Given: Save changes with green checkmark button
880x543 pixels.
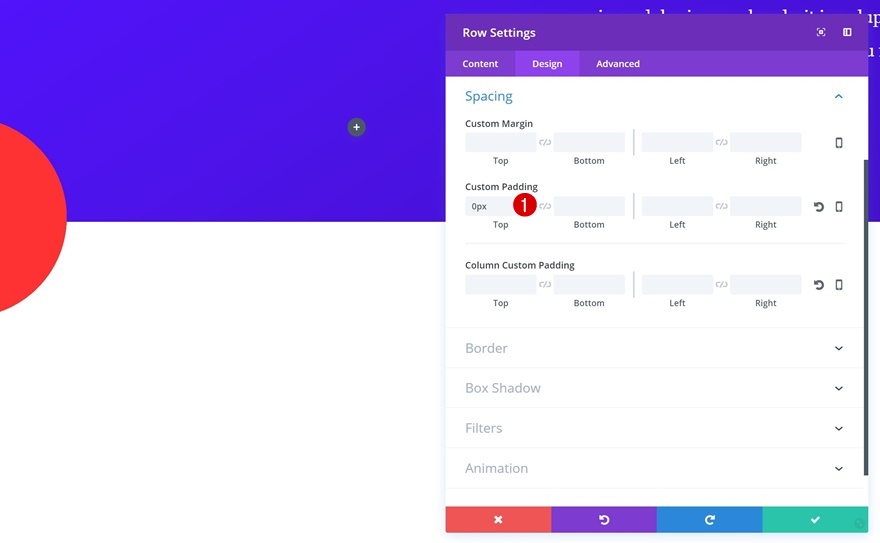Looking at the screenshot, I should (815, 520).
